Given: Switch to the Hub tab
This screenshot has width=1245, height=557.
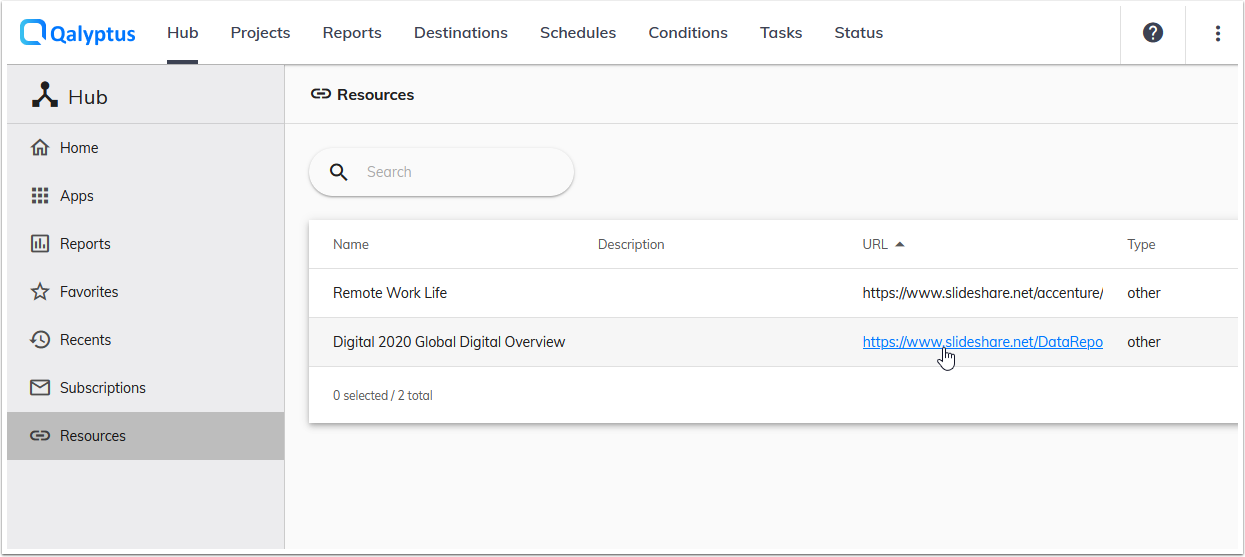Looking at the screenshot, I should [183, 33].
